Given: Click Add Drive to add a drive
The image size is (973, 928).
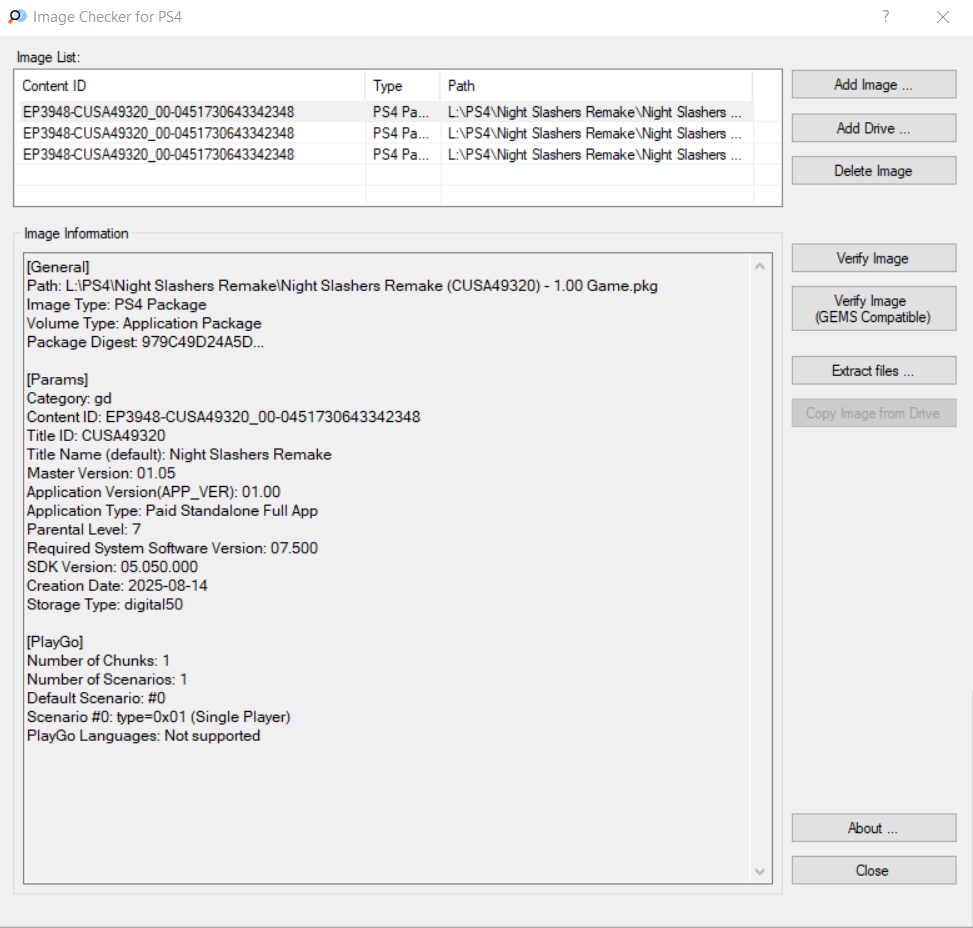Looking at the screenshot, I should pyautogui.click(x=873, y=128).
